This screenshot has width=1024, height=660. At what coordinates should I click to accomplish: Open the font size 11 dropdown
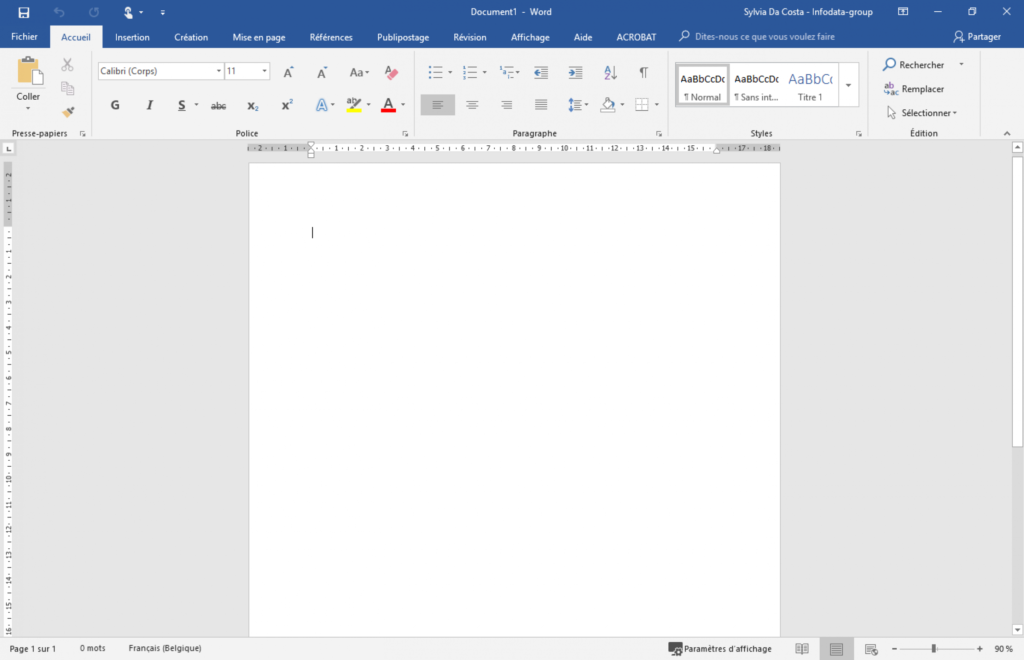[x=265, y=72]
